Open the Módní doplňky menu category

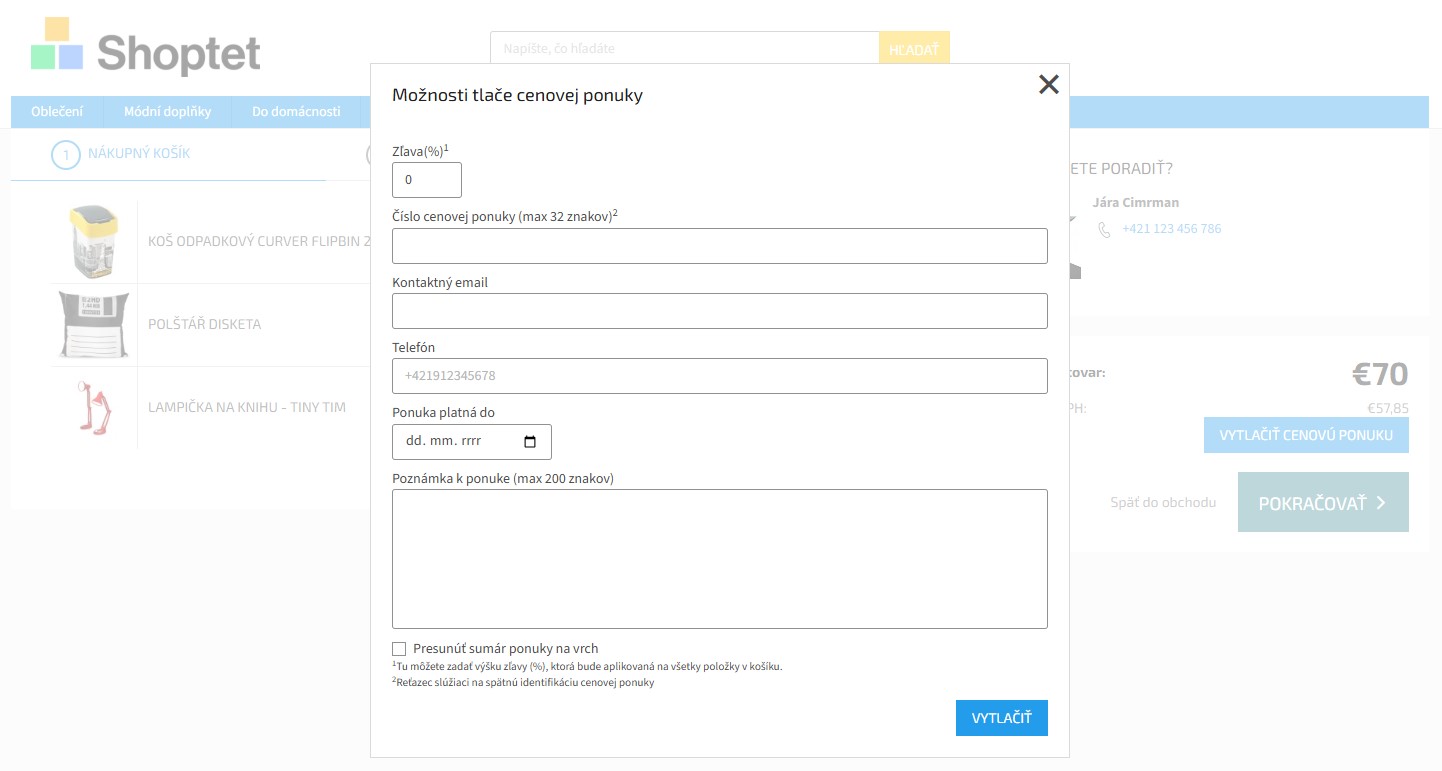pos(167,111)
